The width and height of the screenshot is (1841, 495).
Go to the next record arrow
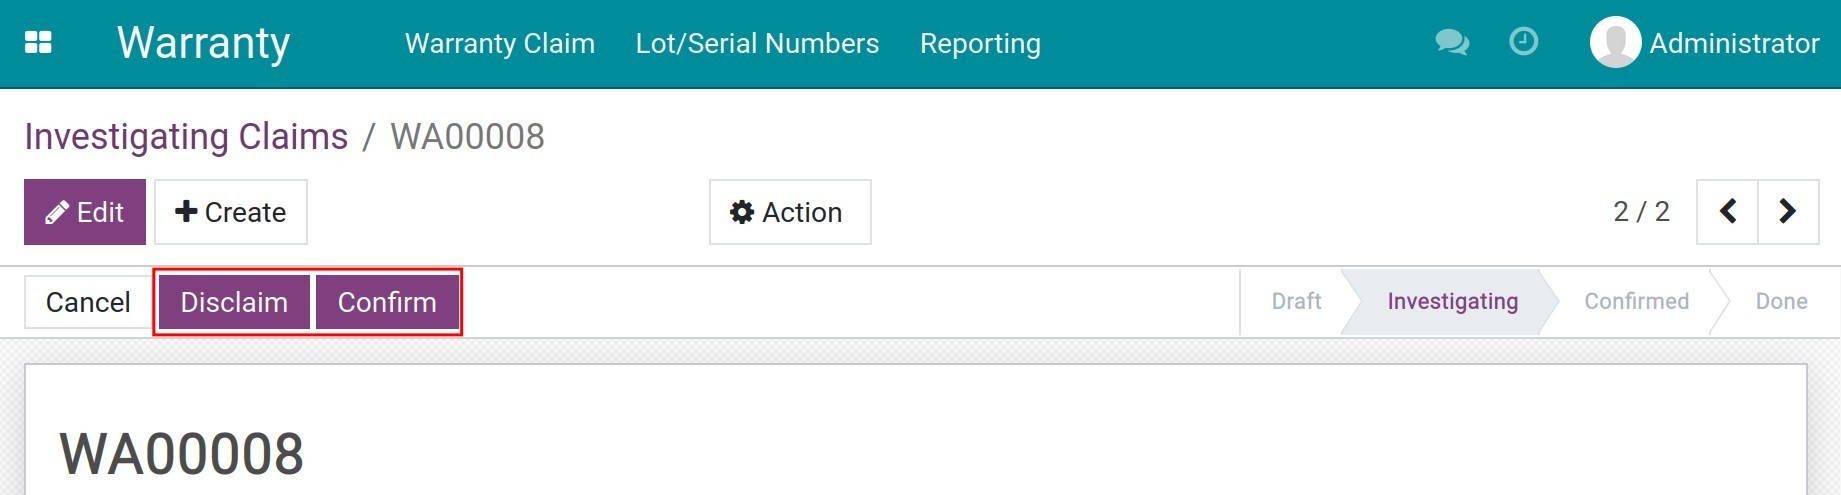click(x=1787, y=212)
